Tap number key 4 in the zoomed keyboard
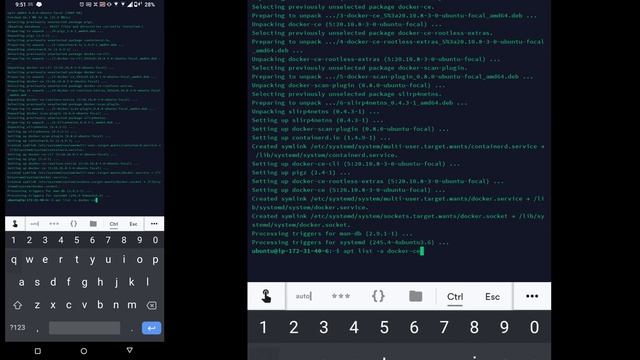Screen dimensions: 640x360 pos(354,327)
